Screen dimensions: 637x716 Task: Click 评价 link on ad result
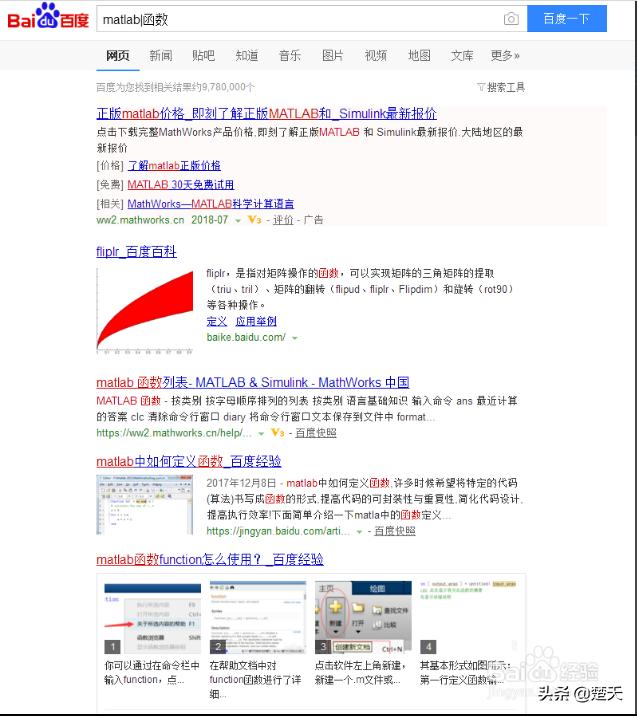283,220
